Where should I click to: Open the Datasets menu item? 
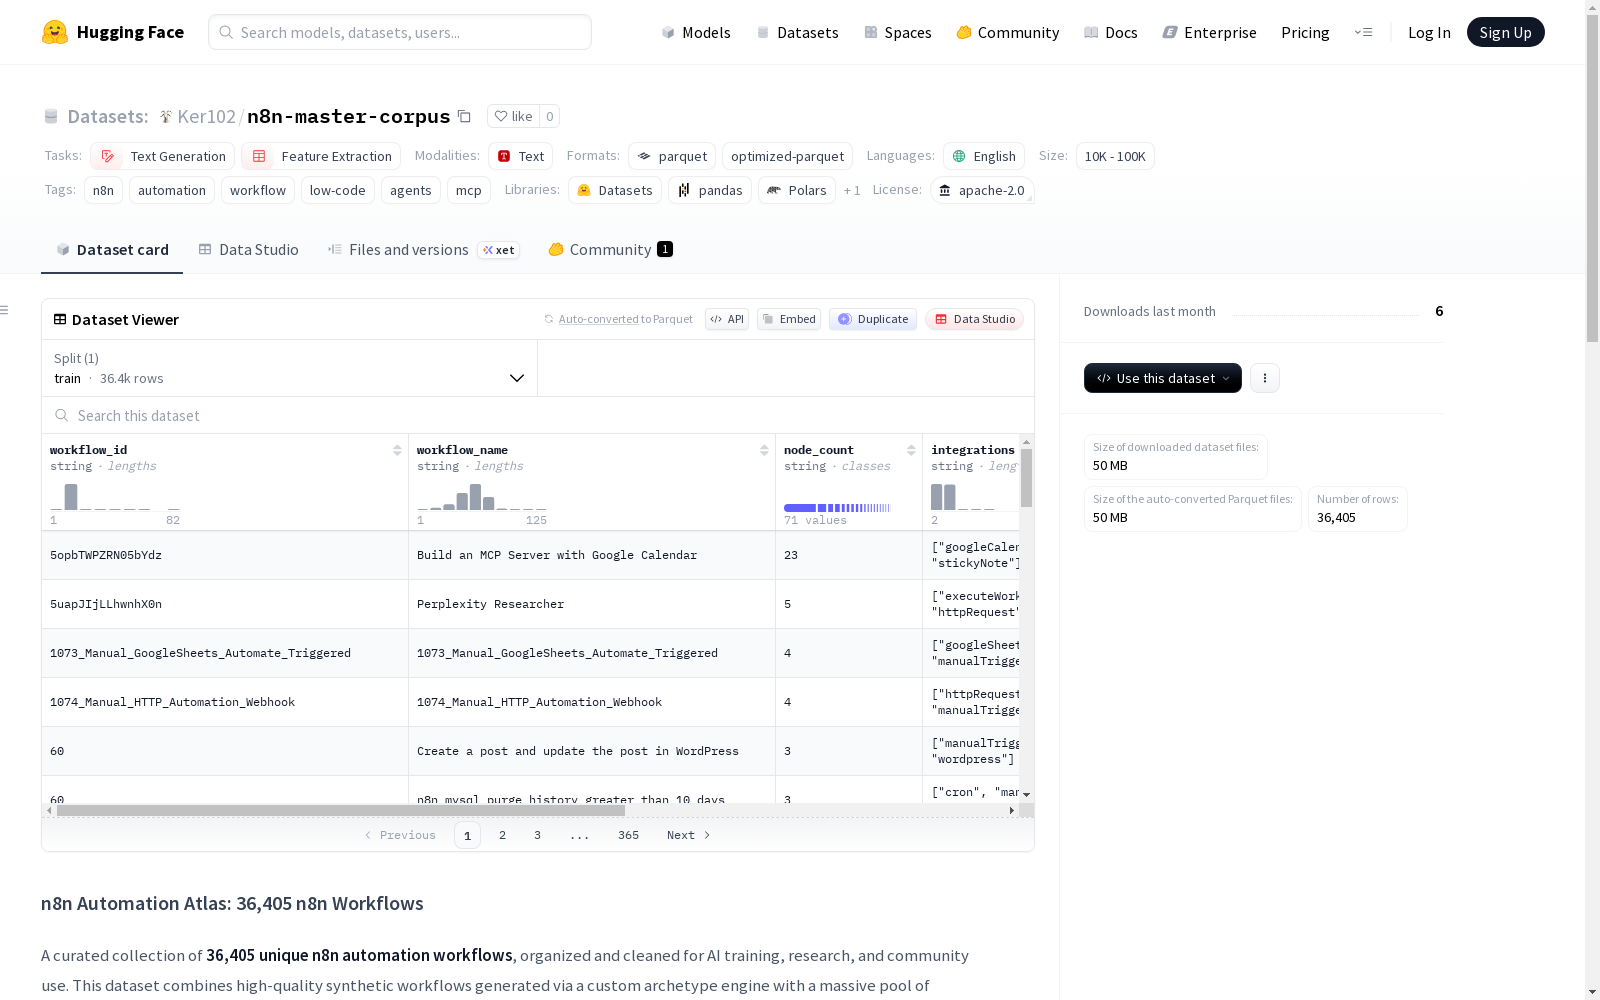(x=798, y=32)
